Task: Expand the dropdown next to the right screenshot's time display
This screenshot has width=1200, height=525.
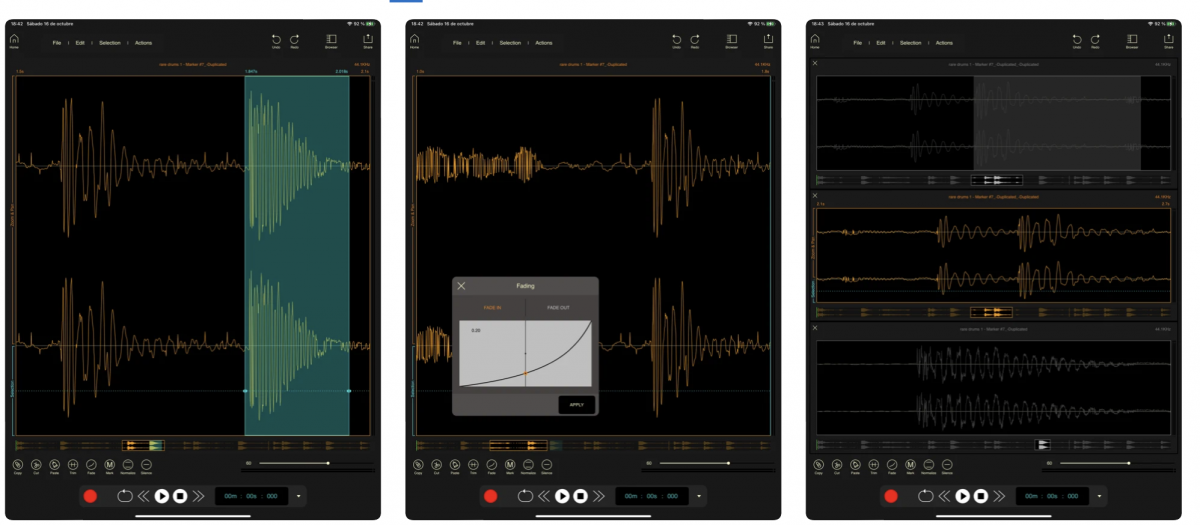Action: [1099, 496]
